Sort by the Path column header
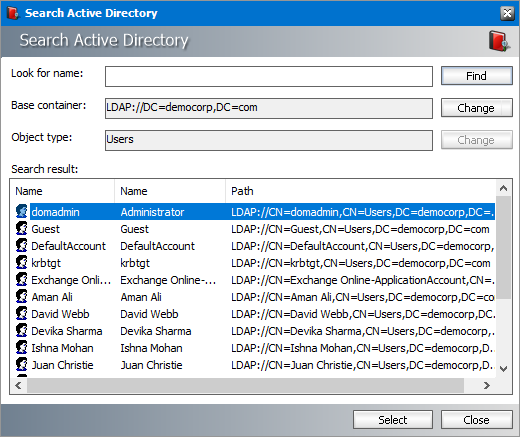The width and height of the screenshot is (520, 437). click(x=360, y=191)
